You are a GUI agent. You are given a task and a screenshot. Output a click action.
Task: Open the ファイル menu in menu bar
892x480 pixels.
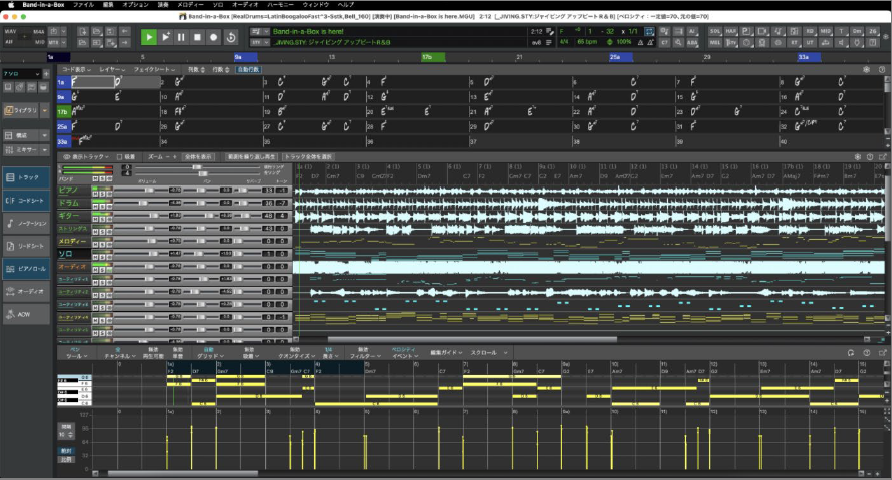84,5
